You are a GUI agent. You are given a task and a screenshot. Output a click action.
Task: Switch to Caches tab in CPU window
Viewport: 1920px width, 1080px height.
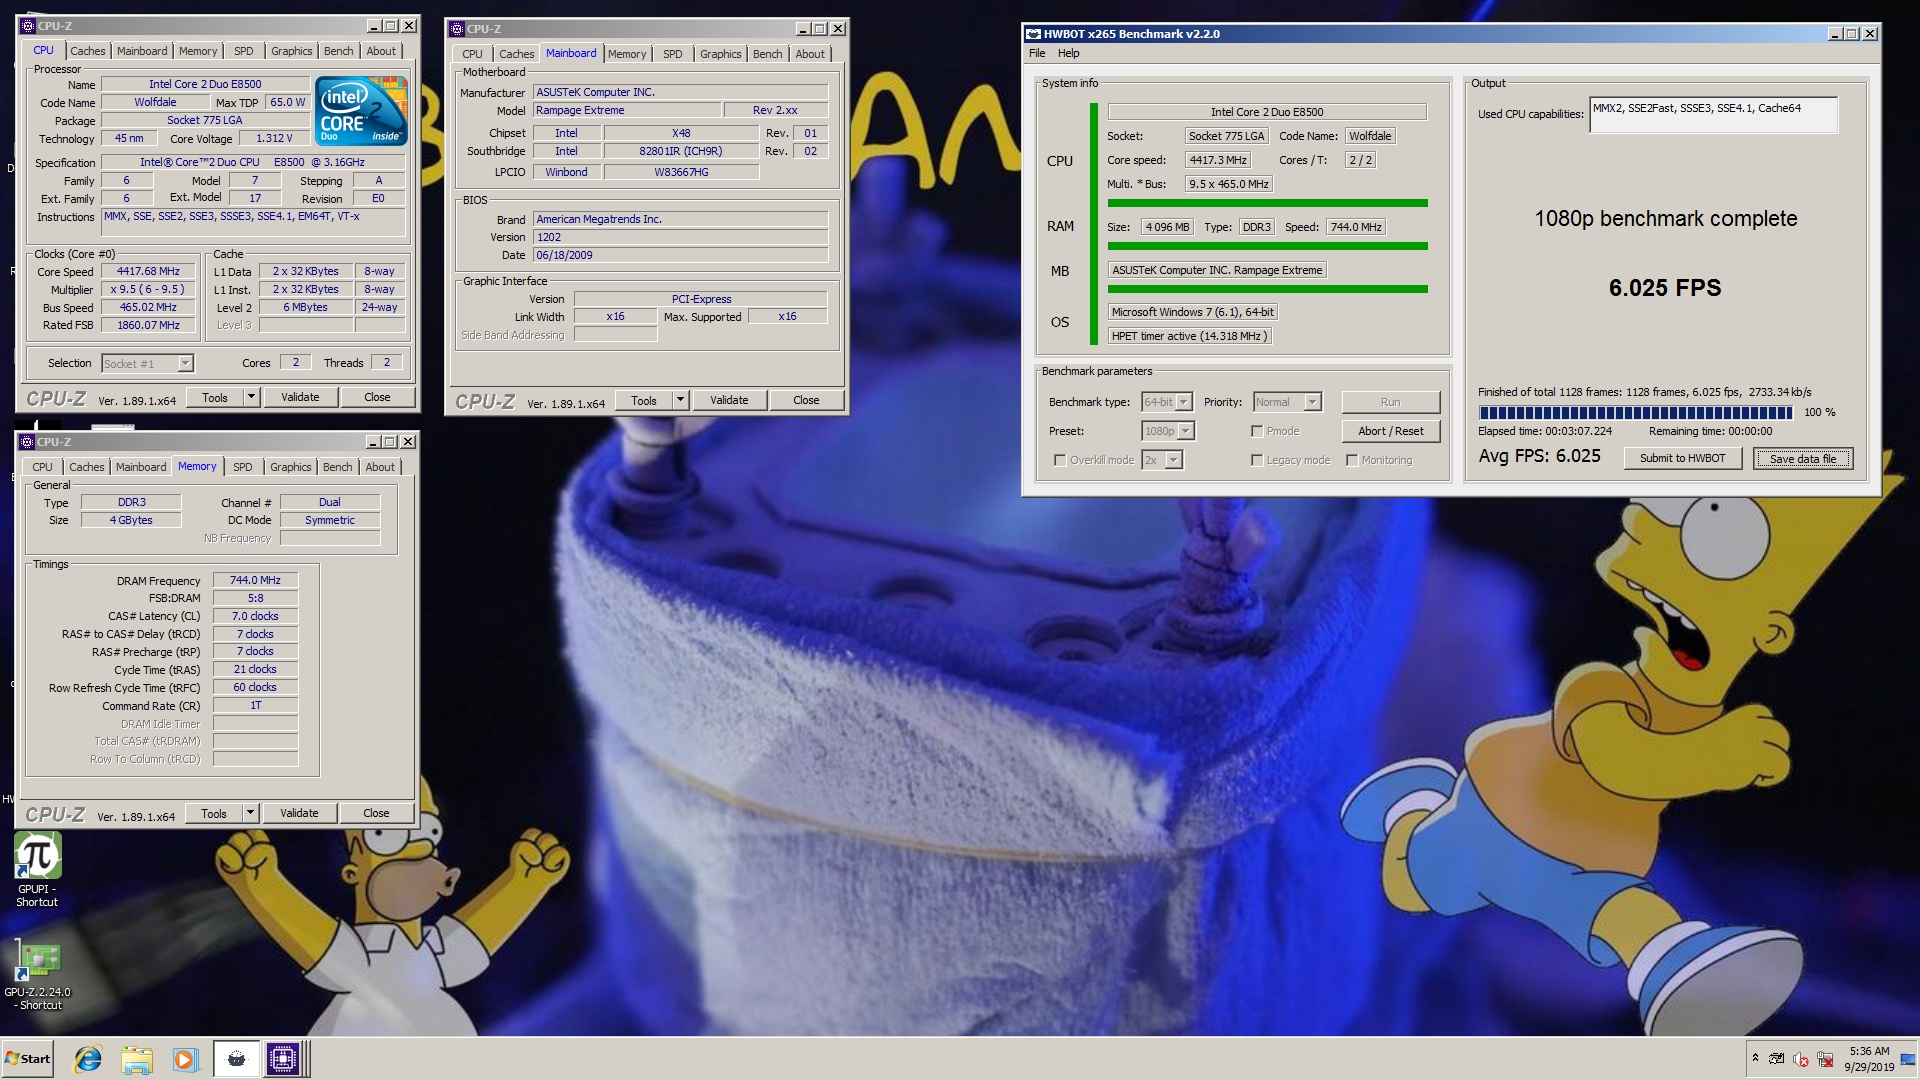point(87,51)
